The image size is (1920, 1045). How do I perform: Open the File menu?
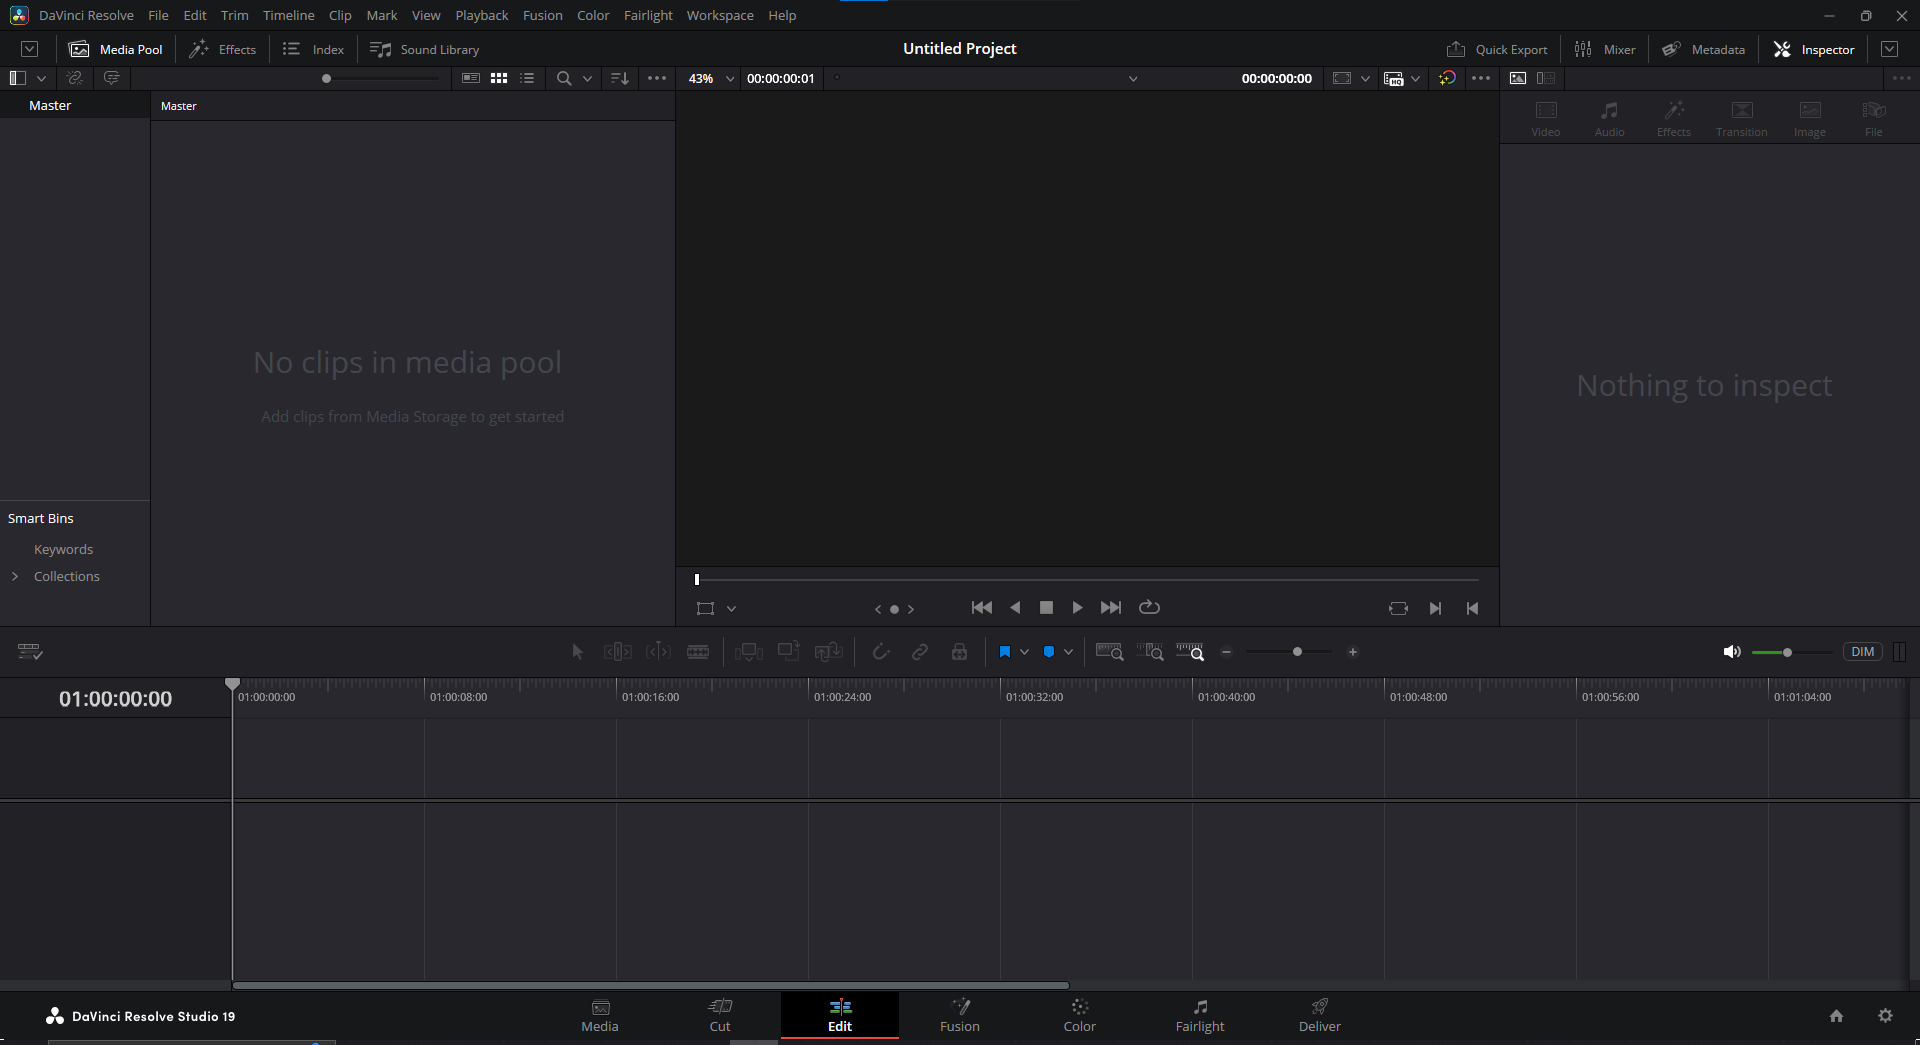(158, 15)
